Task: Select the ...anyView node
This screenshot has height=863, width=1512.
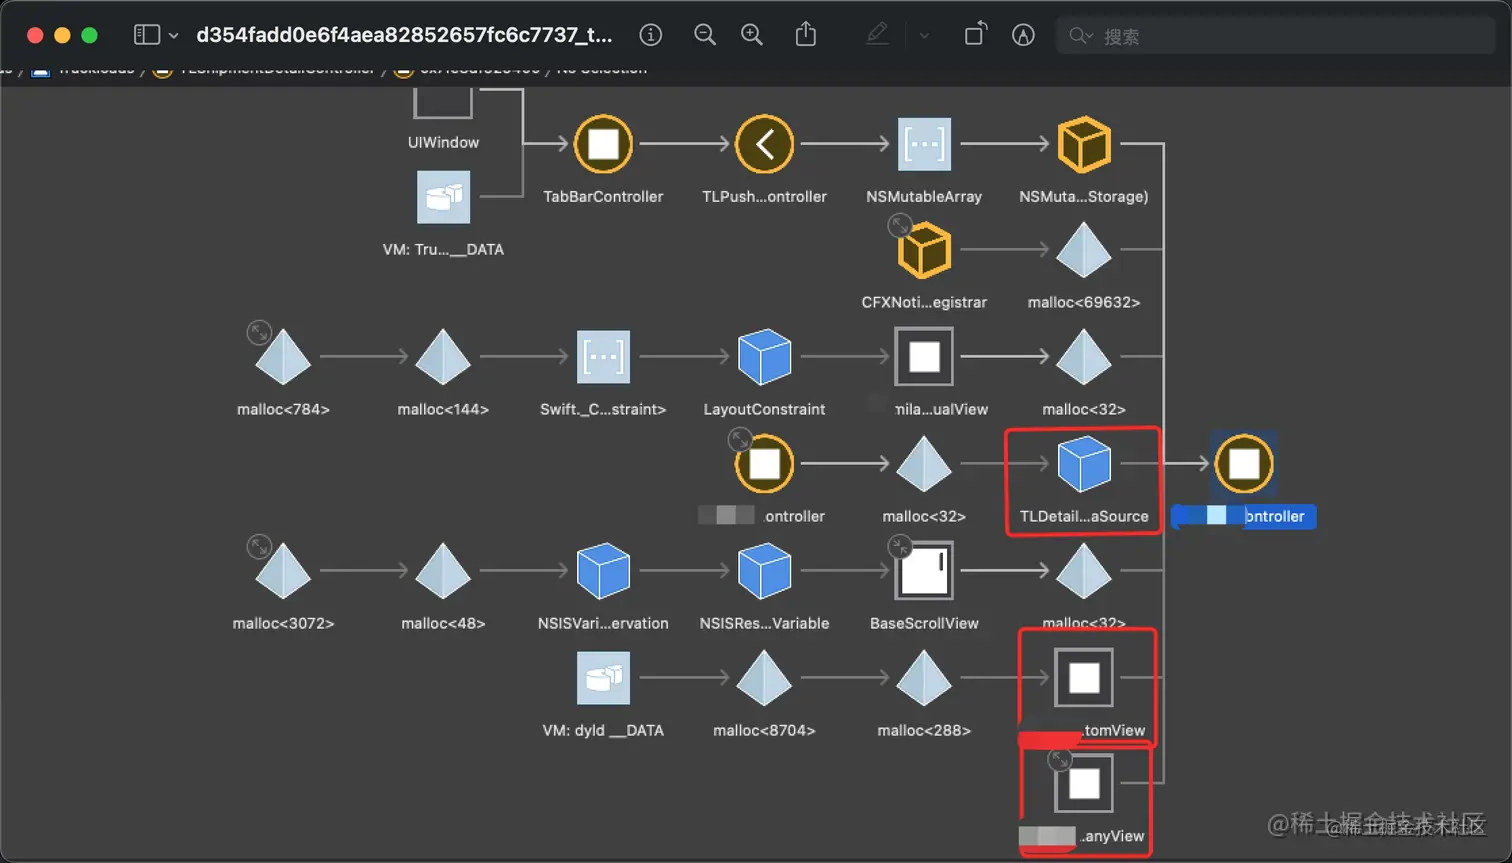Action: tap(1084, 784)
